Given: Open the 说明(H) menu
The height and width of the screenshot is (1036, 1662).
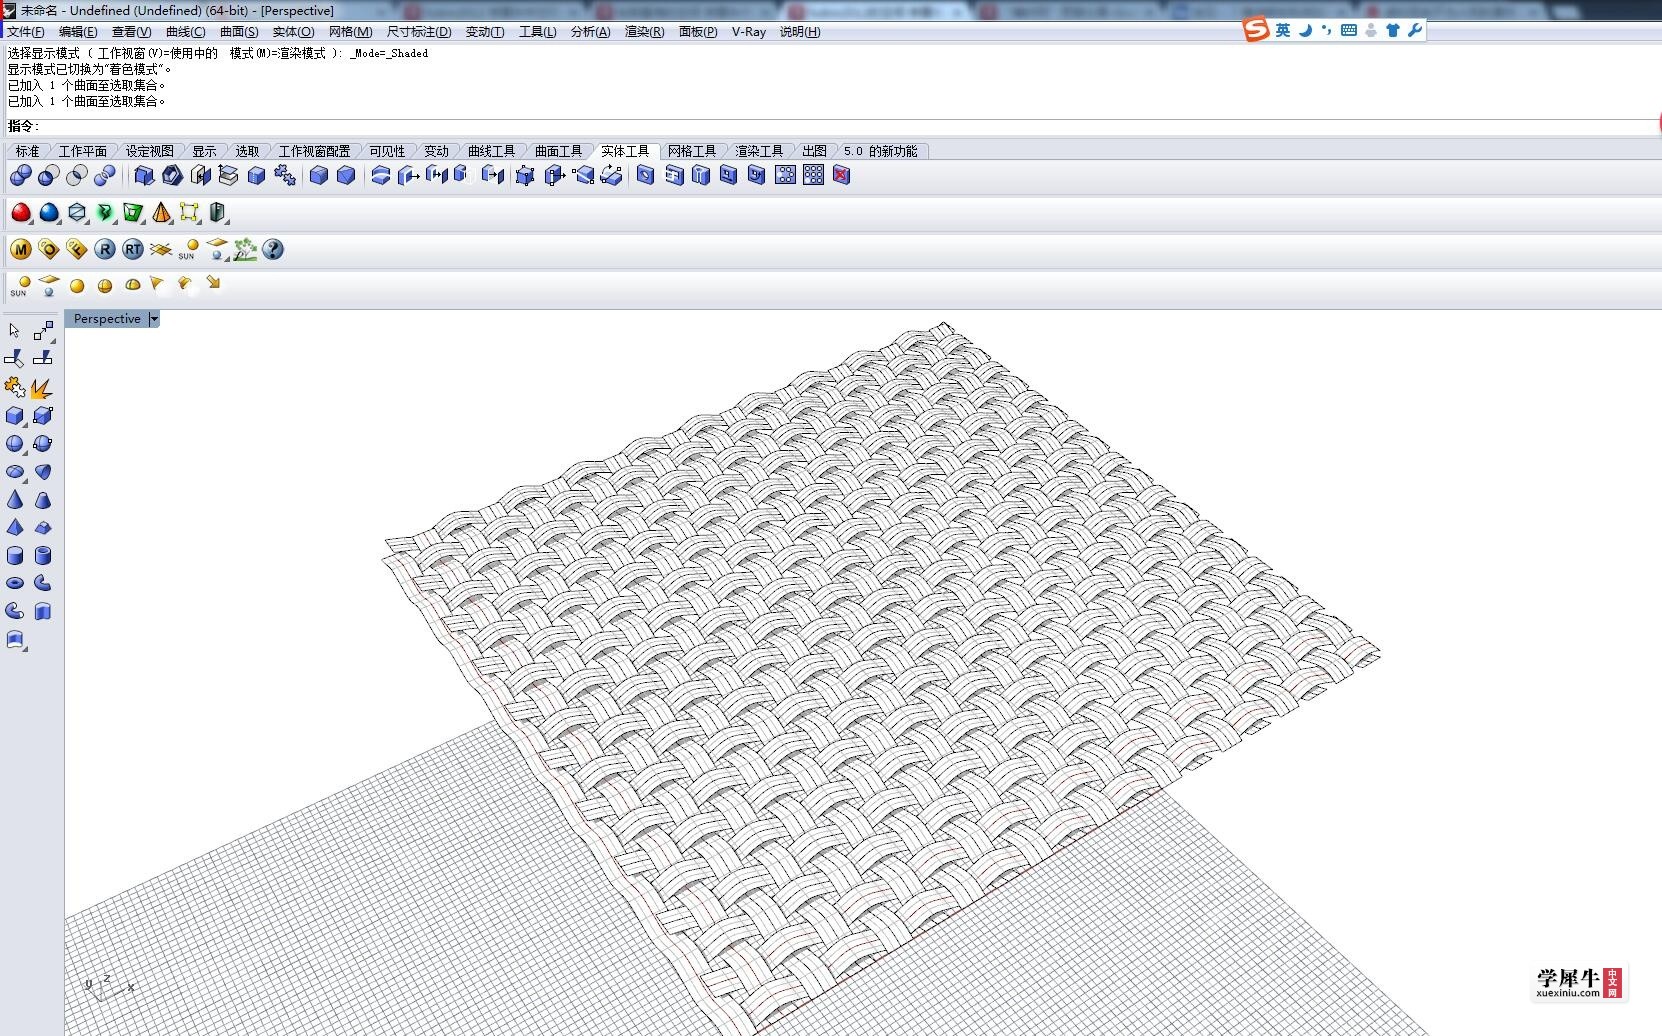Looking at the screenshot, I should tap(800, 32).
